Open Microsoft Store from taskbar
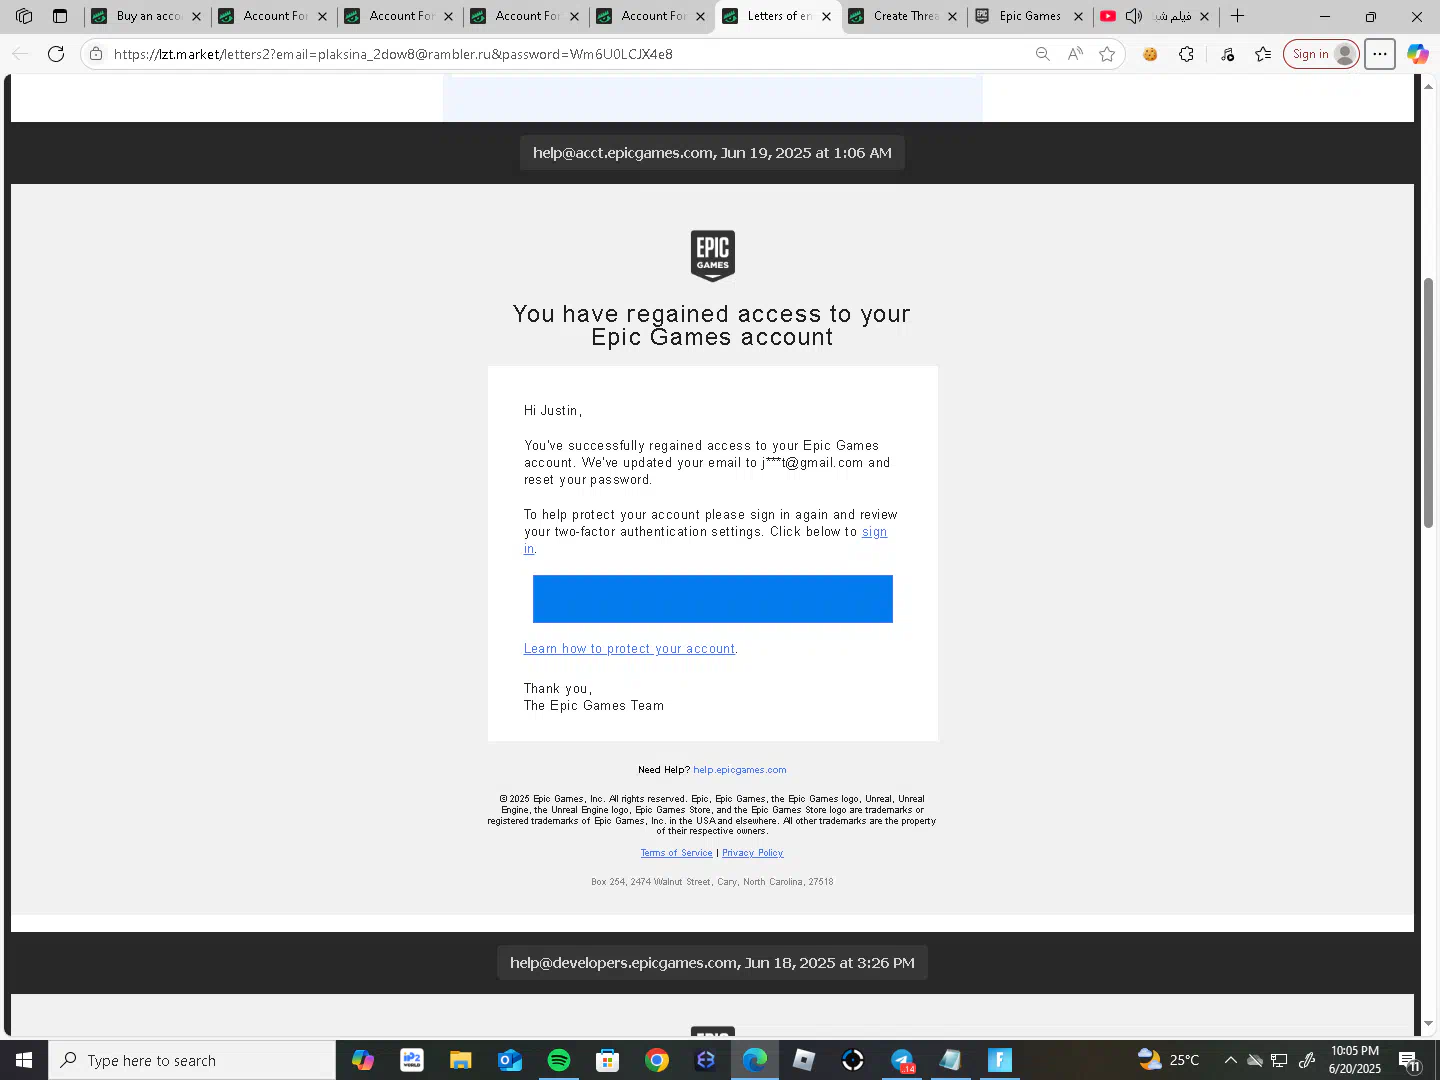This screenshot has height=1080, width=1440. click(608, 1060)
